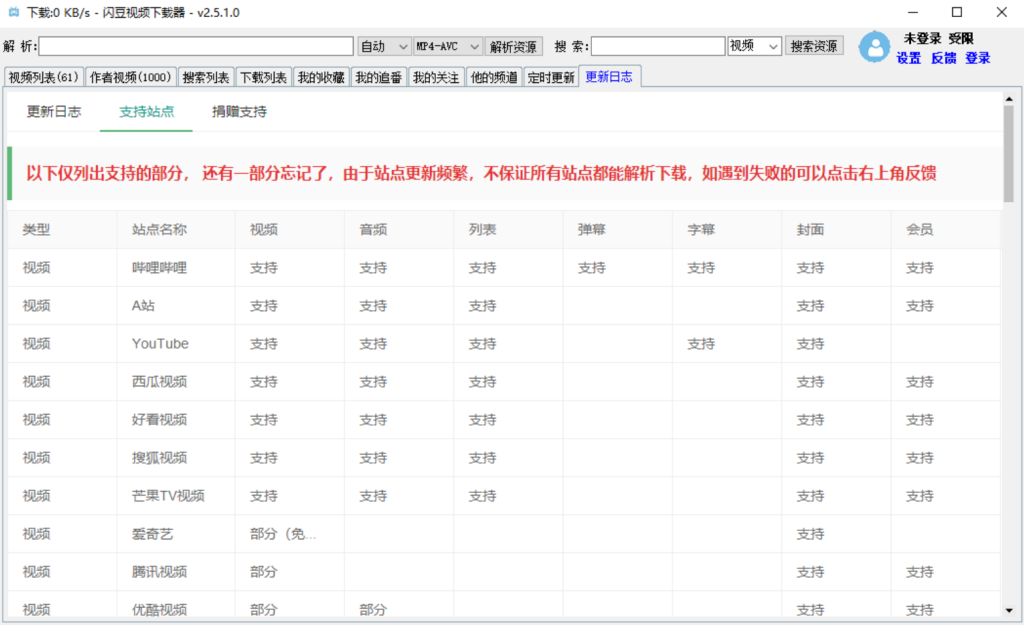Image resolution: width=1024 pixels, height=625 pixels.
Task: Open the 作者视频(1000) tab
Action: 131,77
